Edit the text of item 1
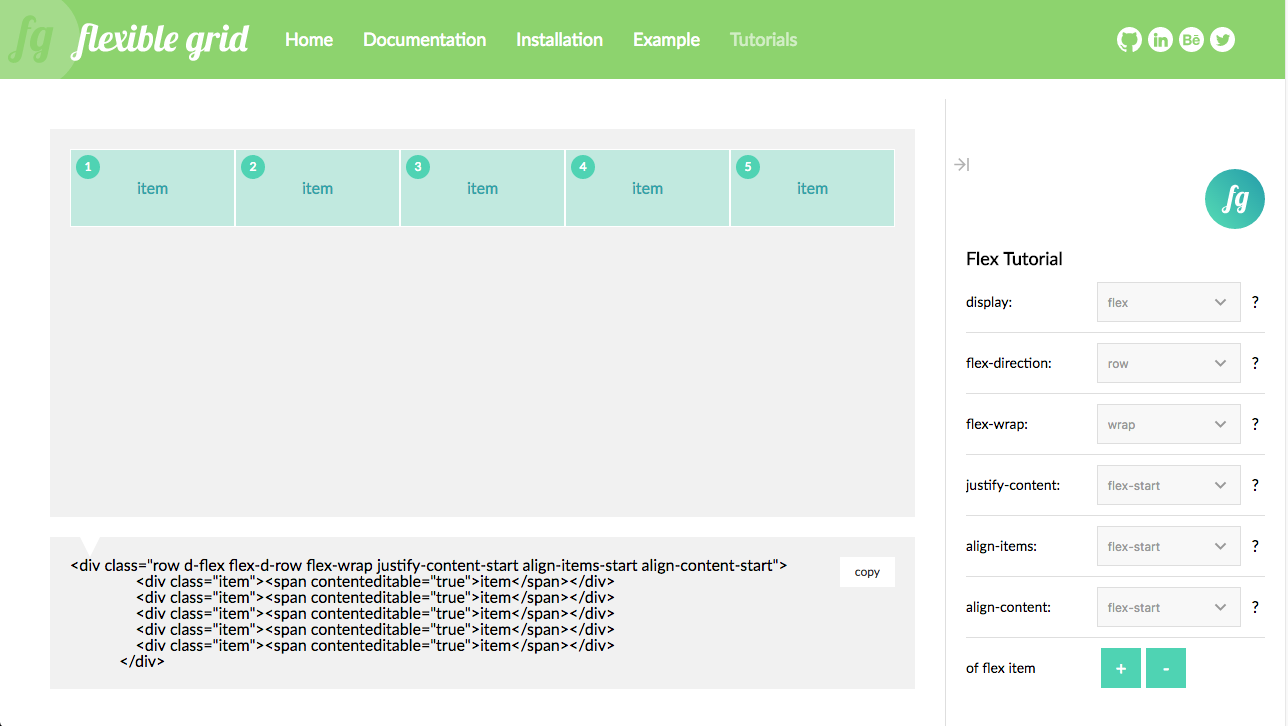Image resolution: width=1288 pixels, height=726 pixels. [x=153, y=188]
